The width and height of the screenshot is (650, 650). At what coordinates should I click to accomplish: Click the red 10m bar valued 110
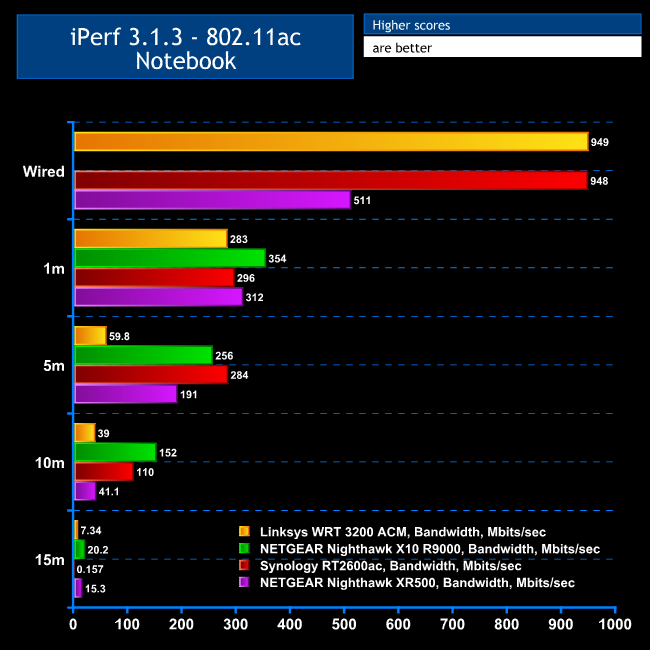104,471
